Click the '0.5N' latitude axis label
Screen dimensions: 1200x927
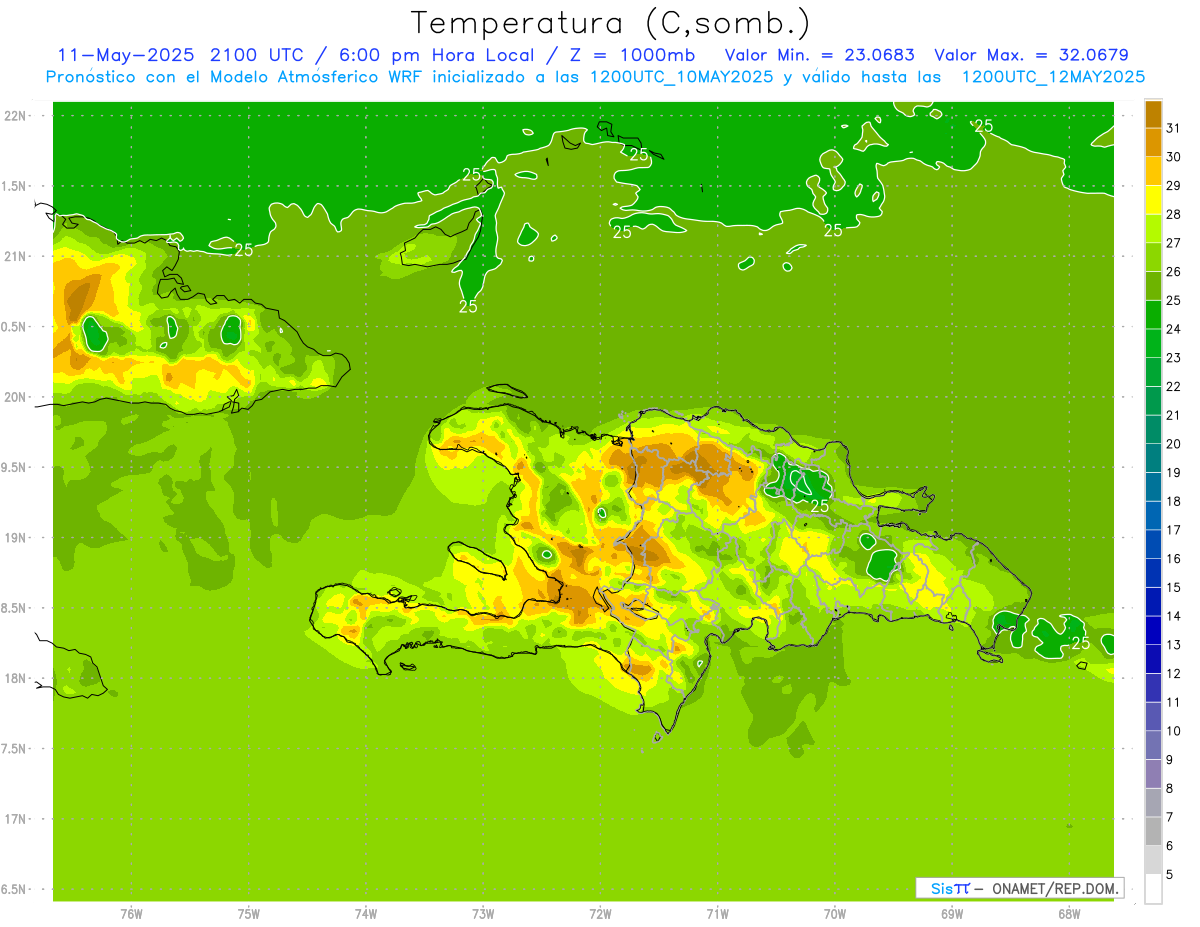tap(15, 327)
